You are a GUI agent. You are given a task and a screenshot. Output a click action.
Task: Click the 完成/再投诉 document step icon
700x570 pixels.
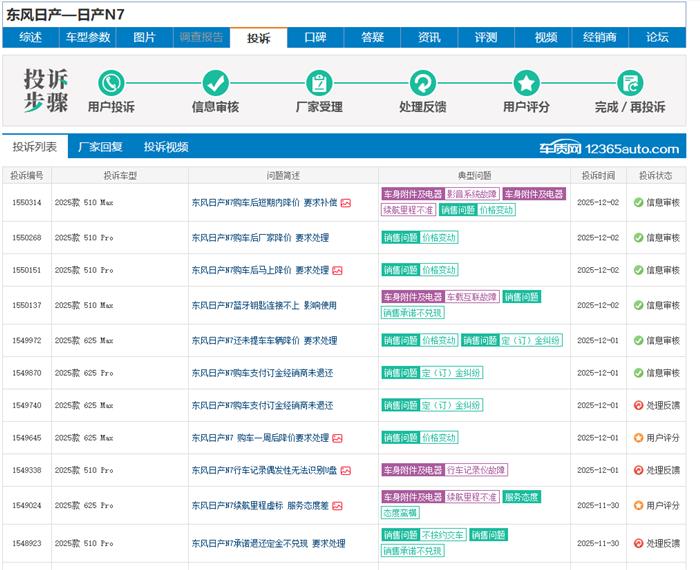coord(630,83)
